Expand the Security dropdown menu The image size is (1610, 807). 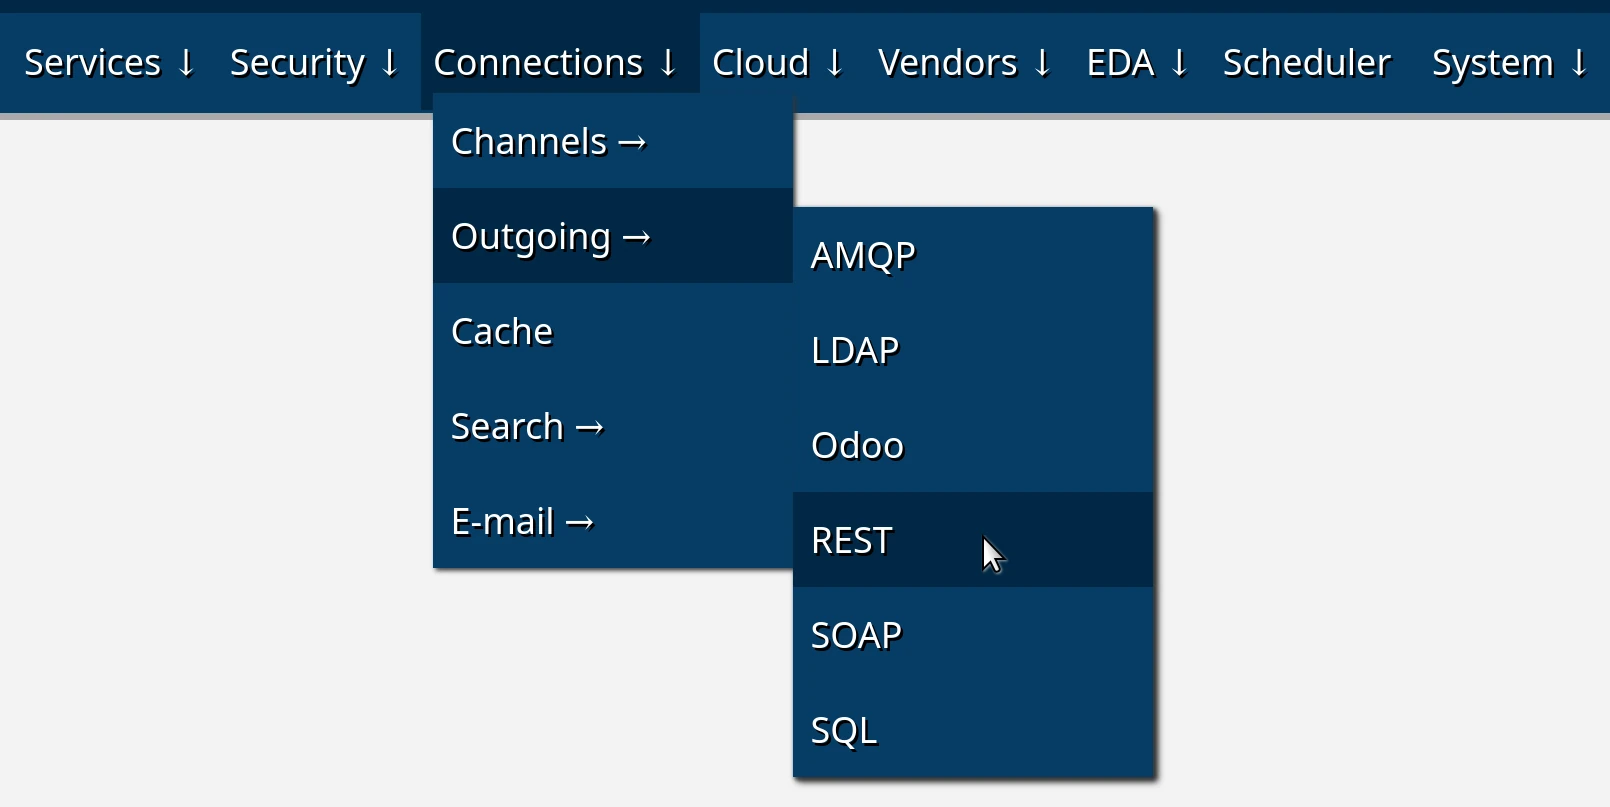tap(314, 63)
